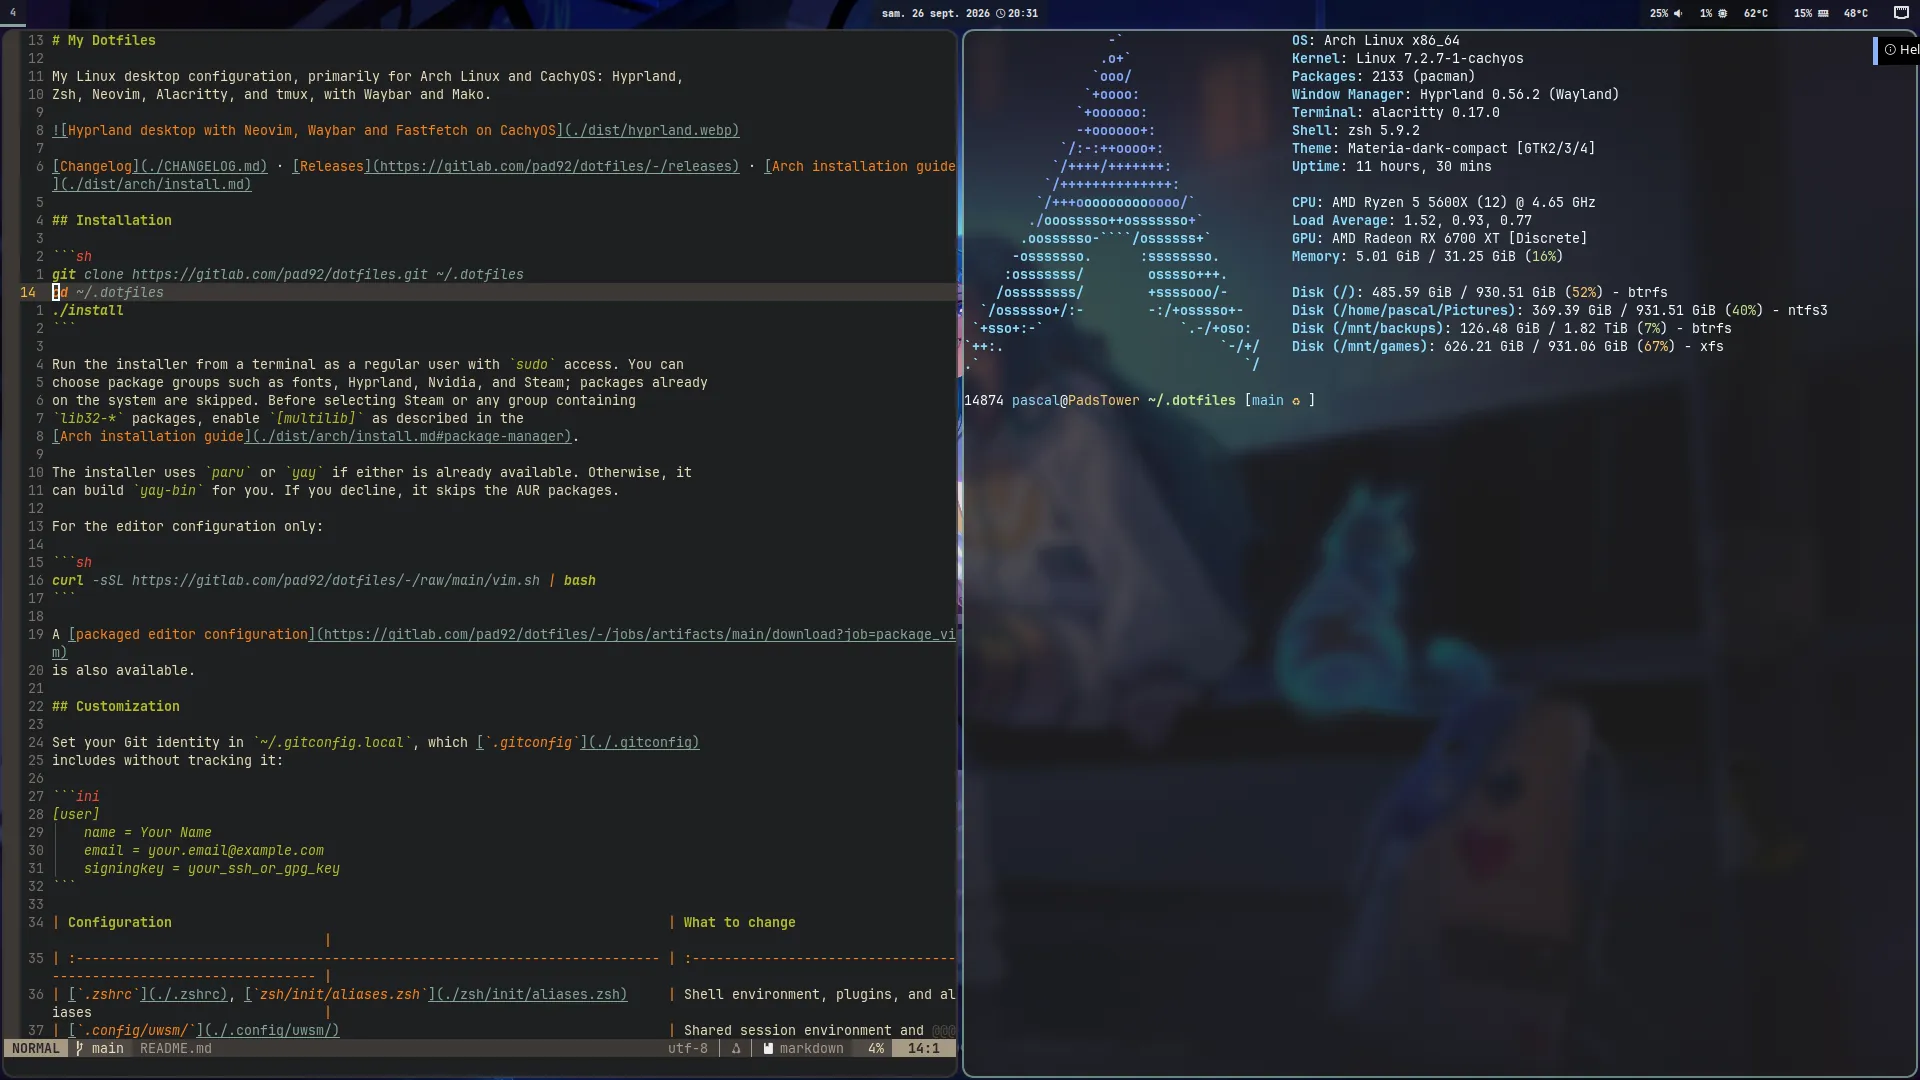Click the tray window icon in Waybar
The height and width of the screenshot is (1080, 1920).
tap(1901, 13)
